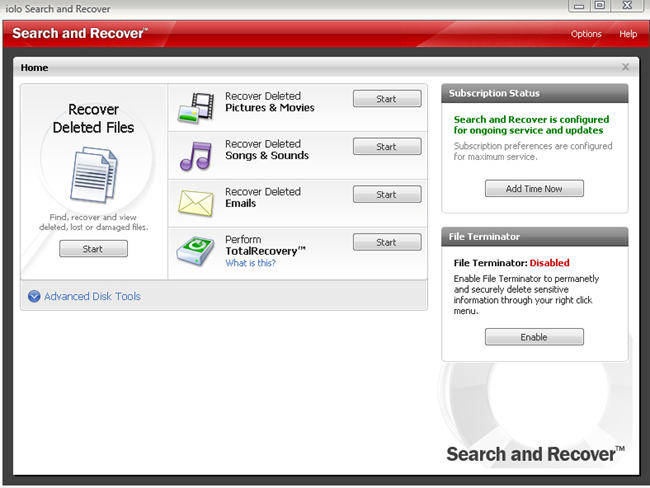Open the Advanced Disk Tools link
This screenshot has height=488, width=650.
[x=92, y=296]
